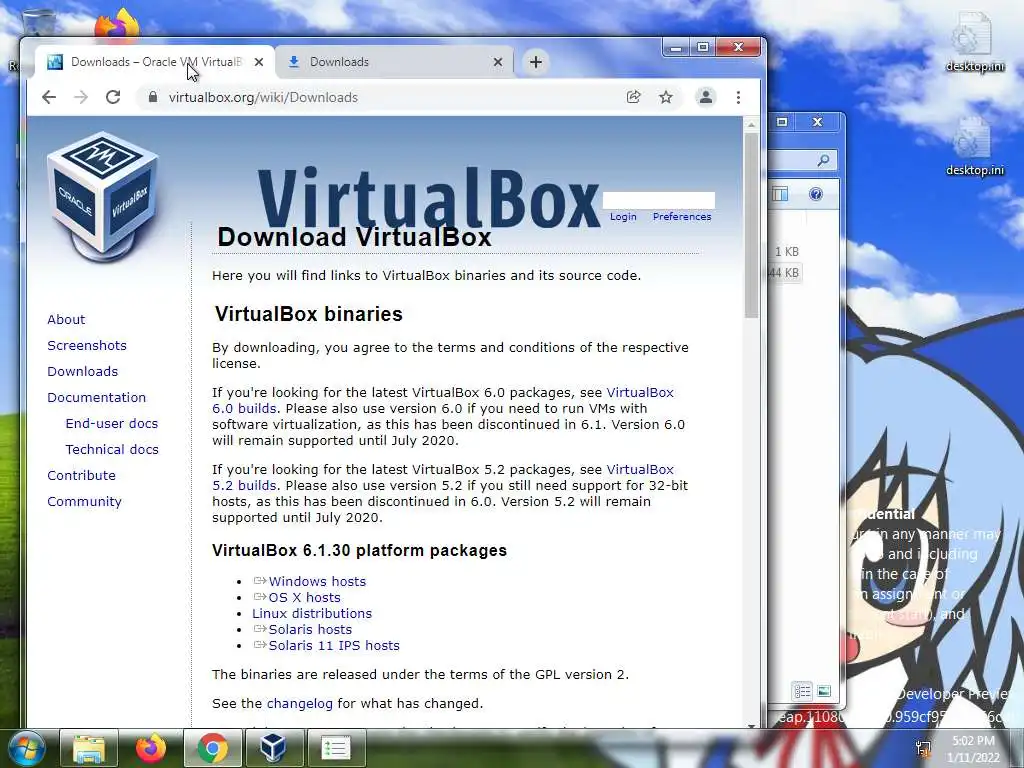Screen dimensions: 1024x768
Task: Switch Explorer to large icons view
Action: point(824,691)
